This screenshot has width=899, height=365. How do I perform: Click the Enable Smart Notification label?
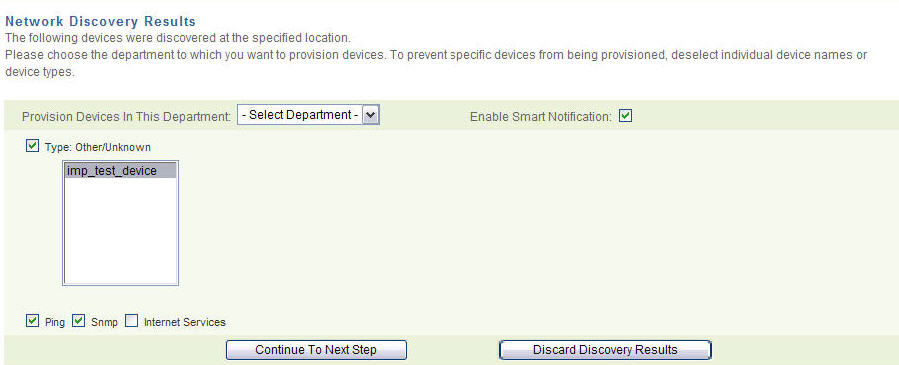coord(541,117)
